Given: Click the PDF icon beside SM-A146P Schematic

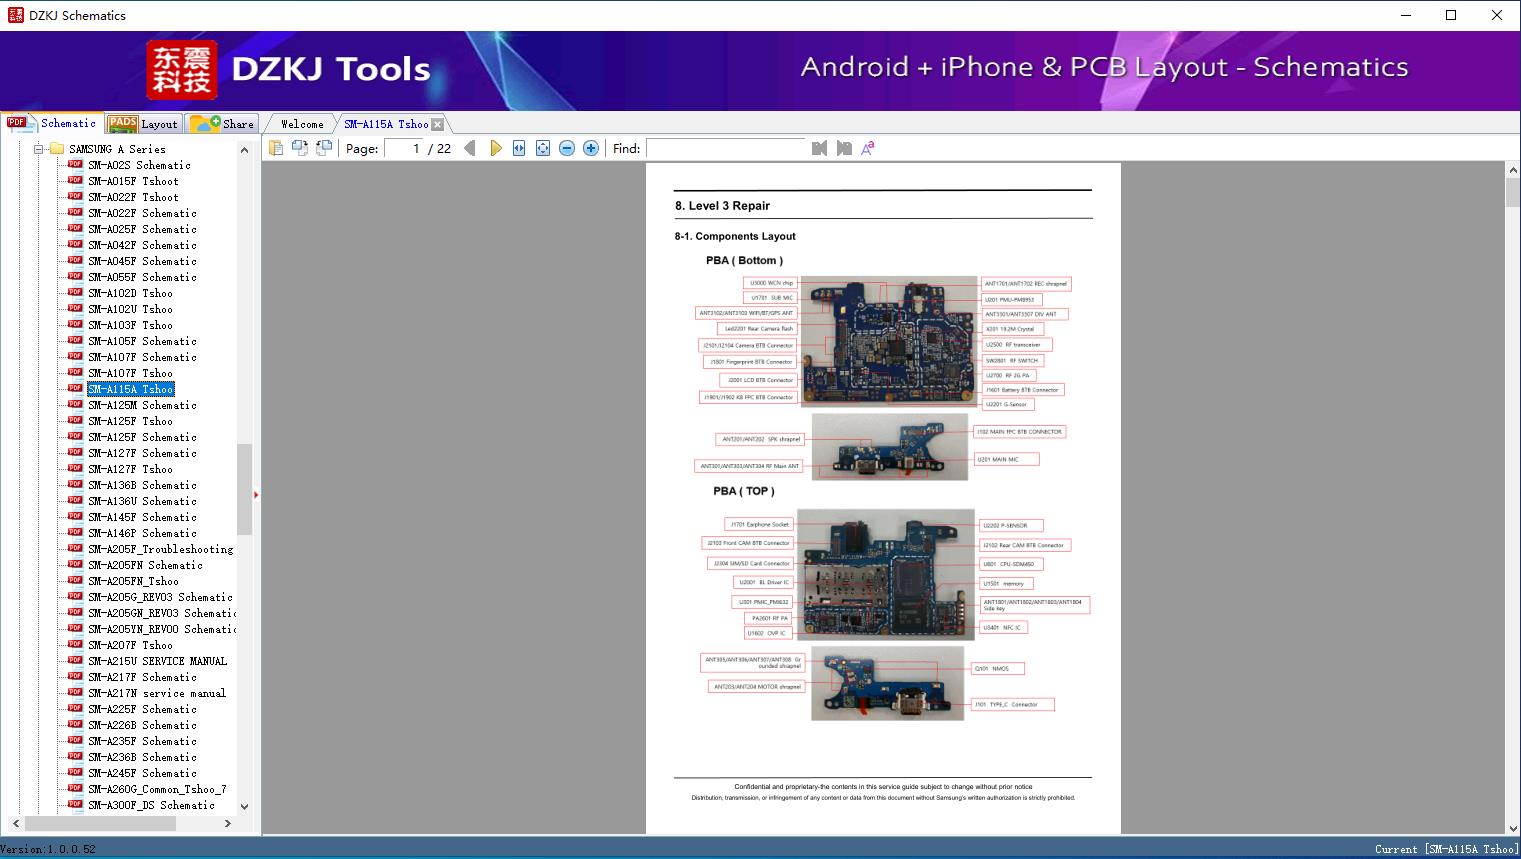Looking at the screenshot, I should point(75,533).
